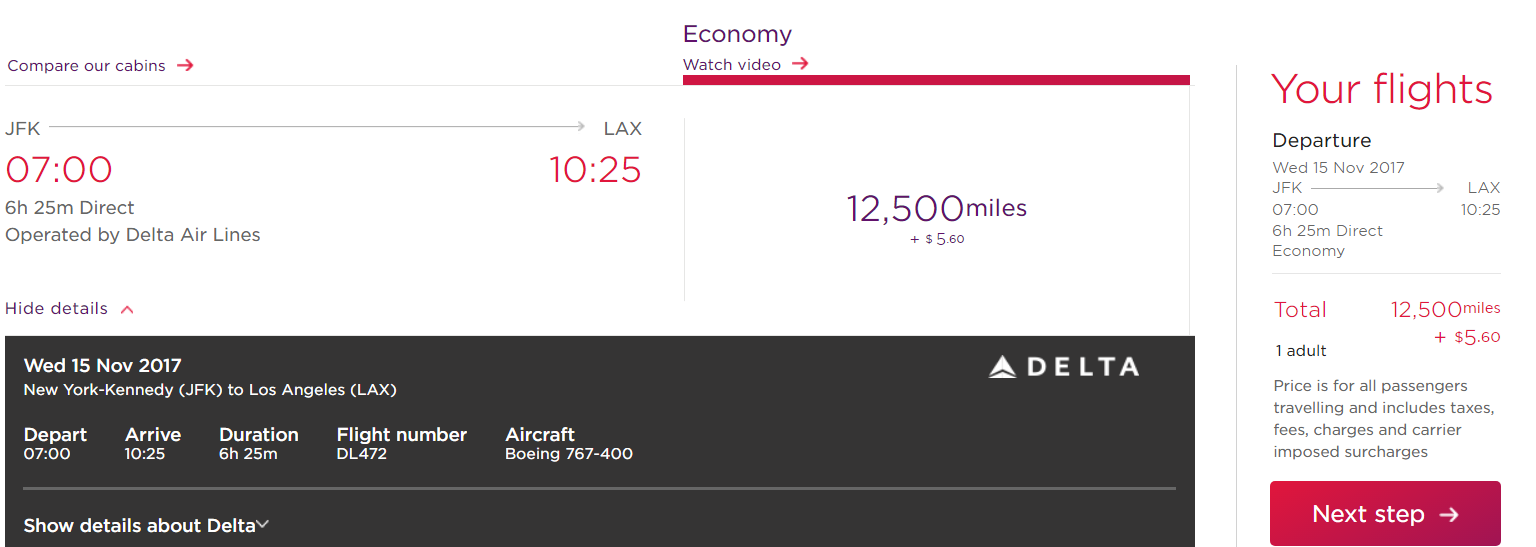Click the 07:00 departure time
The width and height of the screenshot is (1536, 547).
(59, 170)
